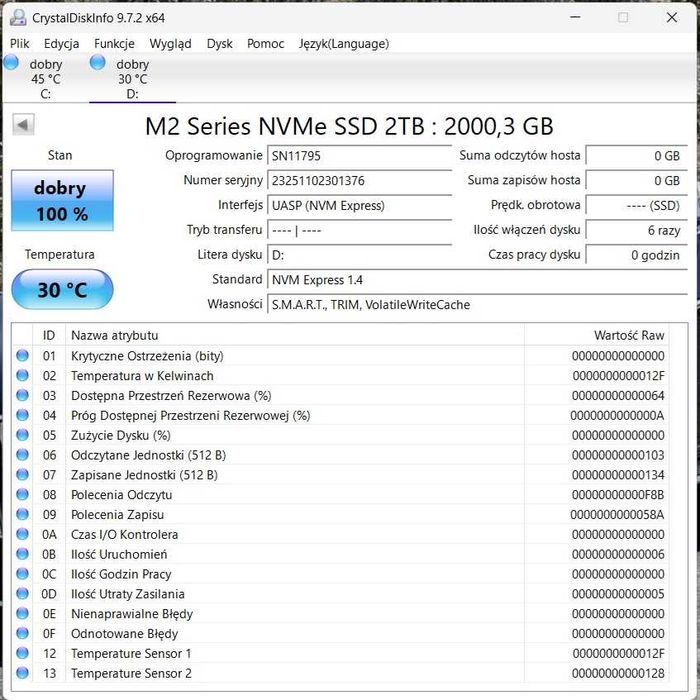Open the Funkcje menu
The width and height of the screenshot is (700, 700).
pos(114,44)
